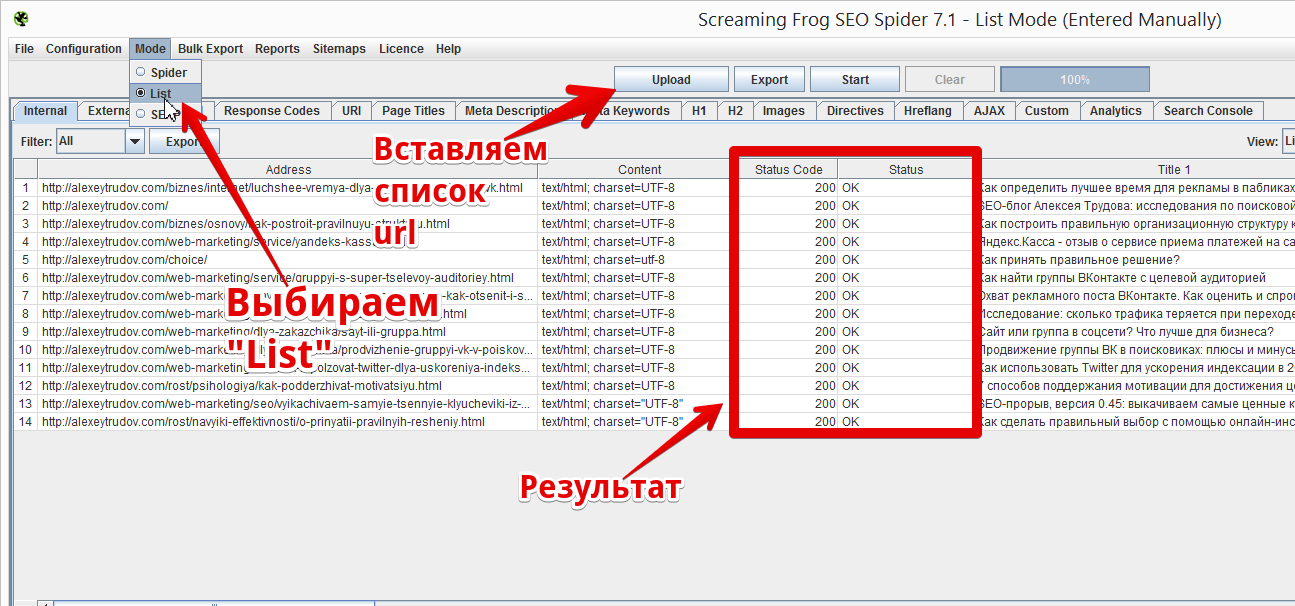Open the Bulk Export menu
The height and width of the screenshot is (606, 1295).
210,49
